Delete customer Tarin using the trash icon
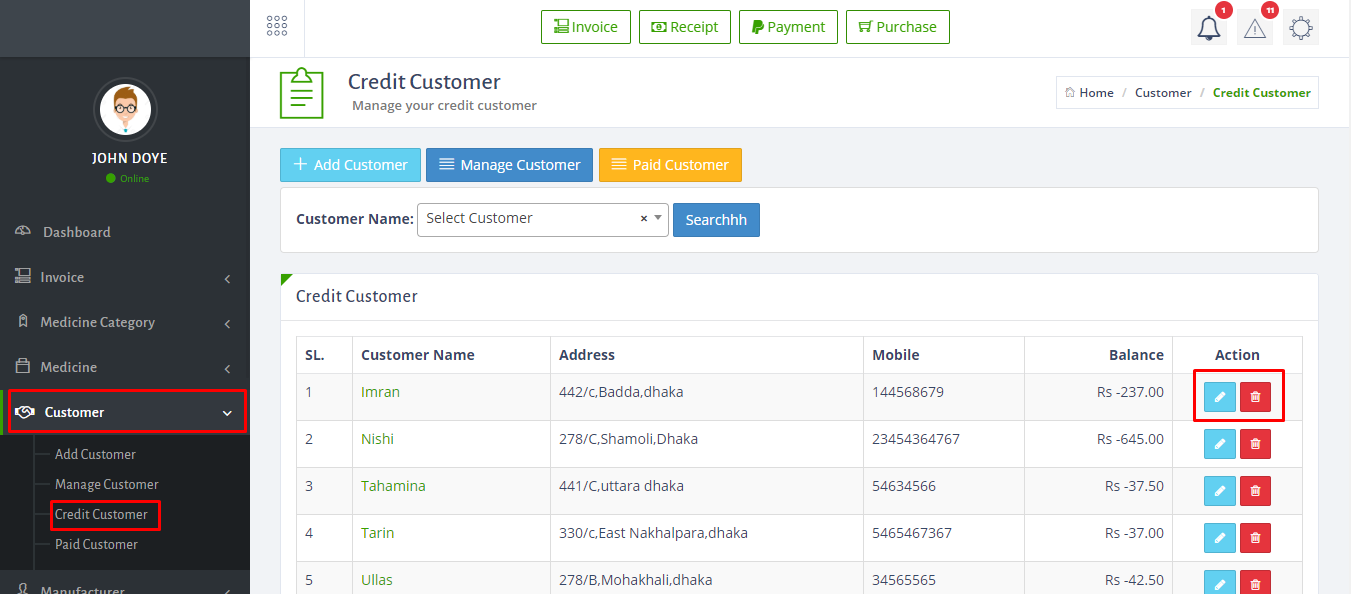Screen dimensions: 1351x594 (1255, 538)
